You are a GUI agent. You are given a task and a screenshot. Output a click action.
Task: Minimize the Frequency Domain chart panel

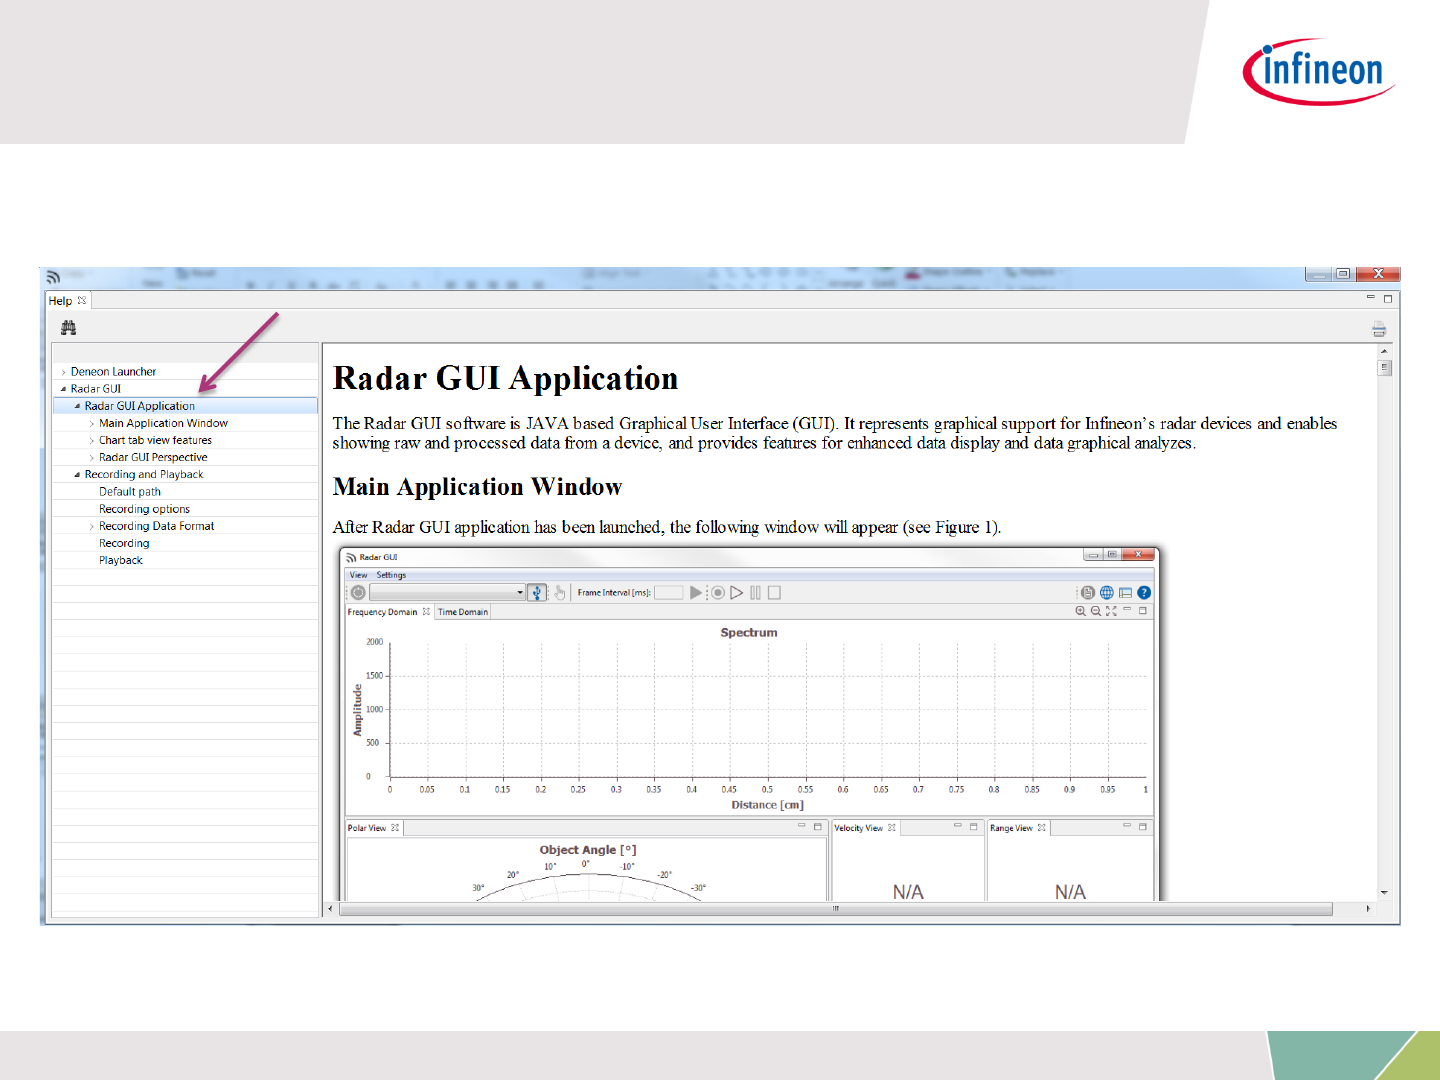(x=1127, y=609)
